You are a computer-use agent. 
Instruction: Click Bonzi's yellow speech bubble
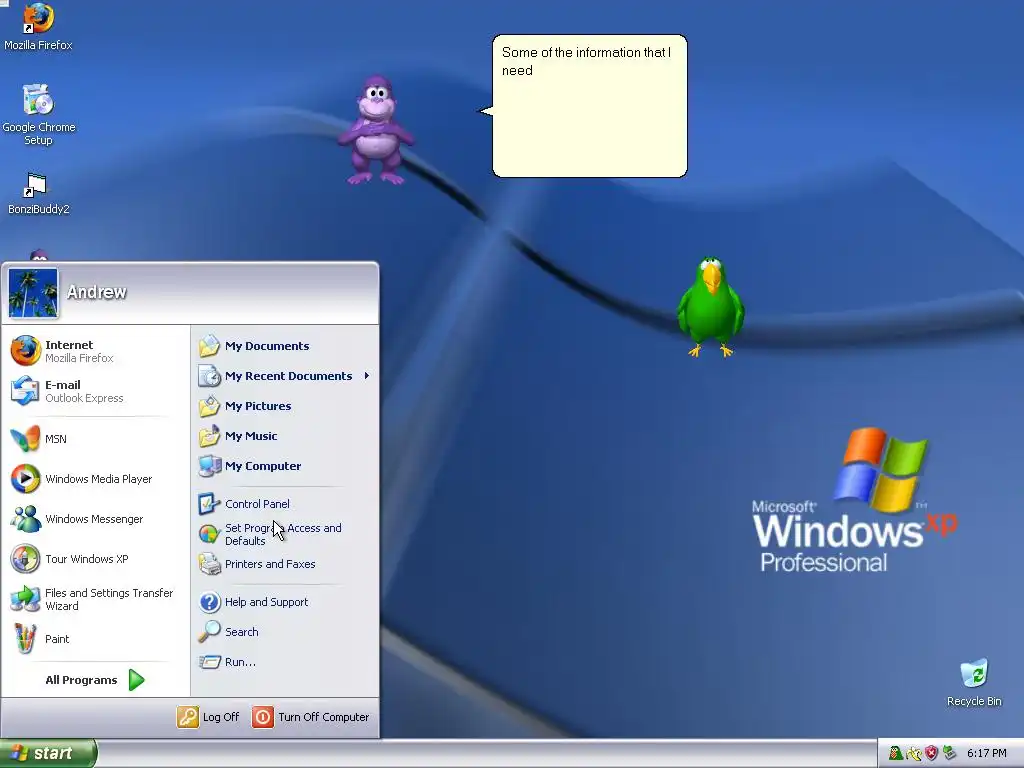589,106
